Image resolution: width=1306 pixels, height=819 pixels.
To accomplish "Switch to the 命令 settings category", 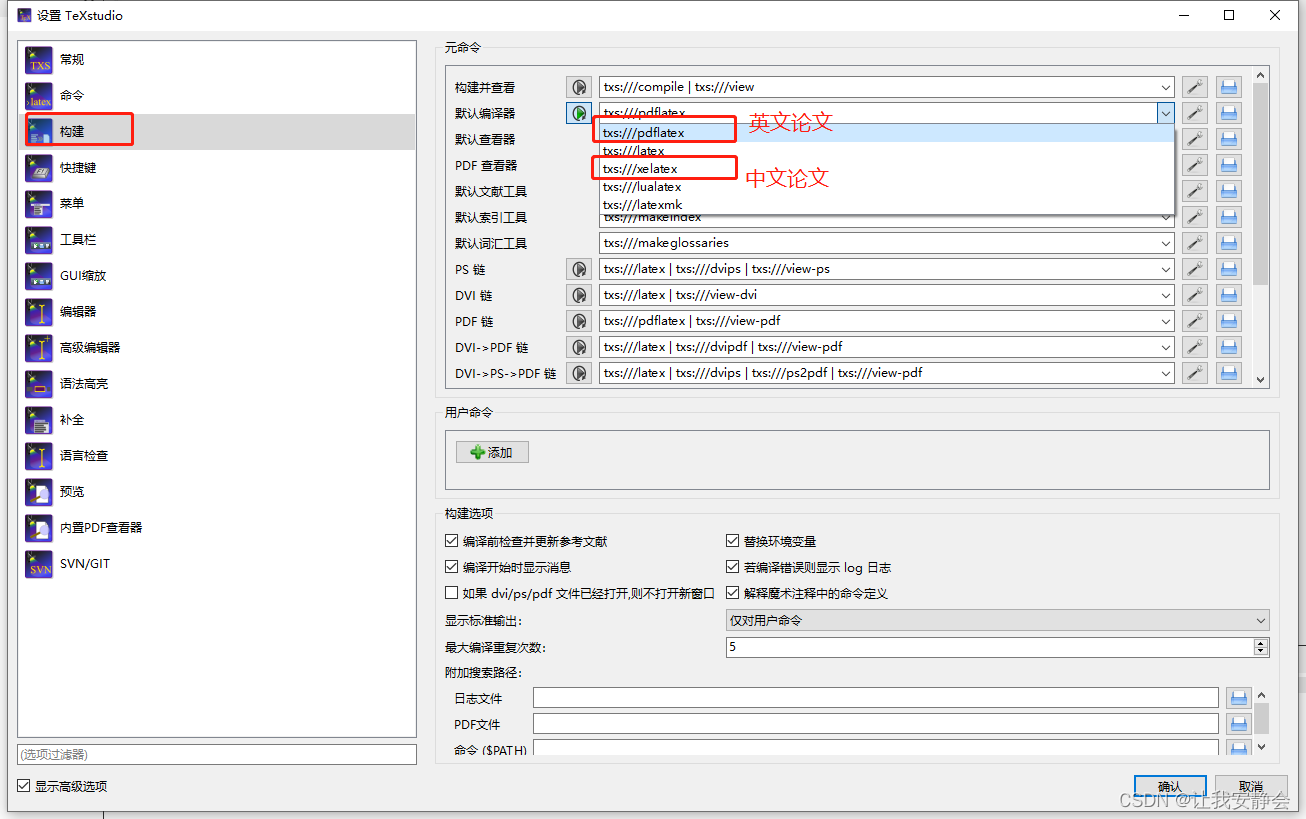I will point(71,95).
